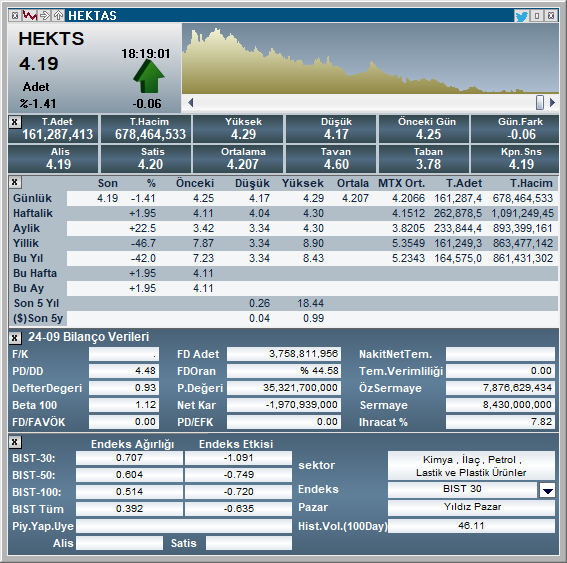Viewport: 567px width, 563px height.
Task: Close the Endeks Ağırlığı panel with its x
Action: pyautogui.click(x=15, y=442)
